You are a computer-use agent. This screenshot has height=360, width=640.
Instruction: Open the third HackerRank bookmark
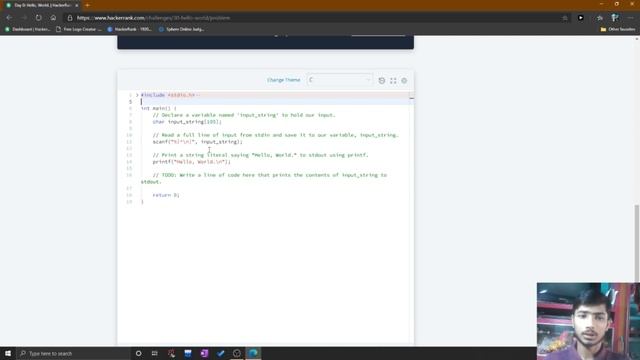(130, 29)
